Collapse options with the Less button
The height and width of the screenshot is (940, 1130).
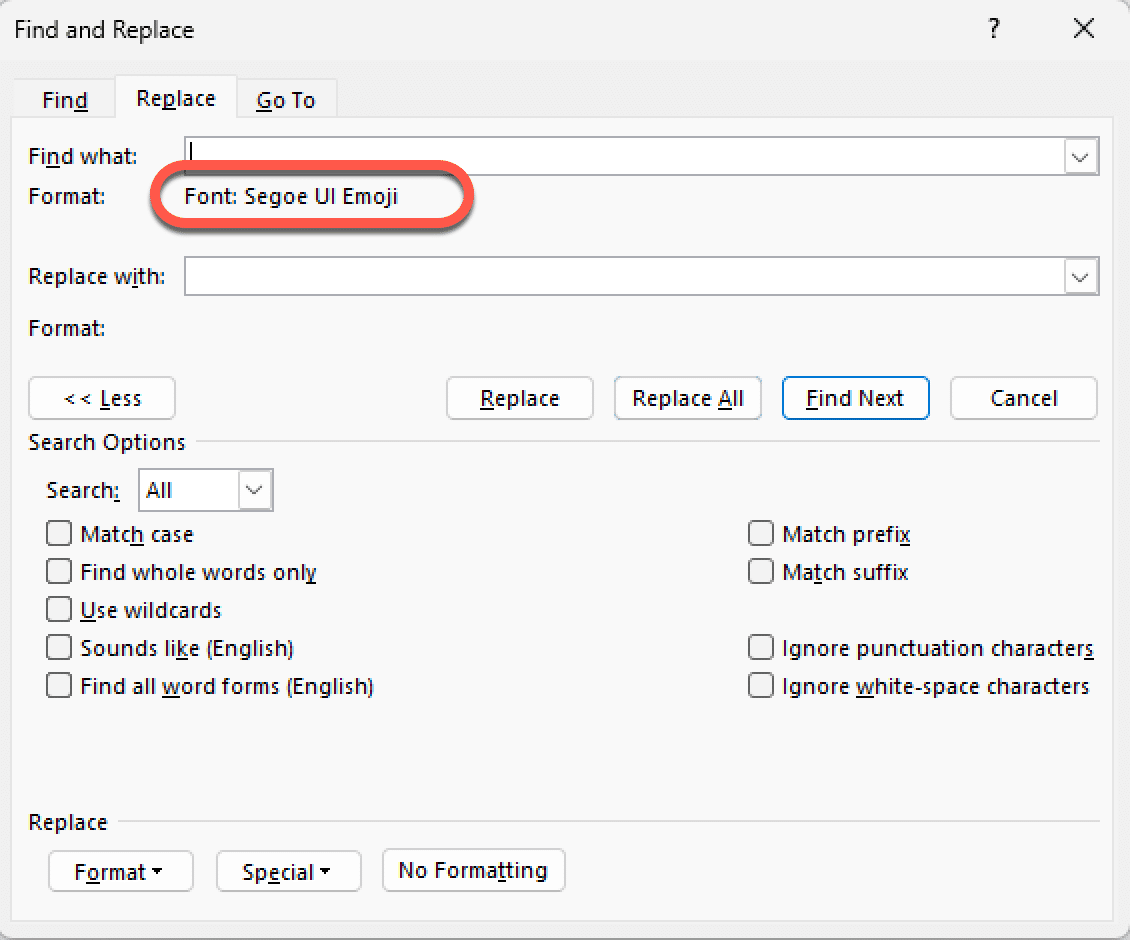click(102, 398)
